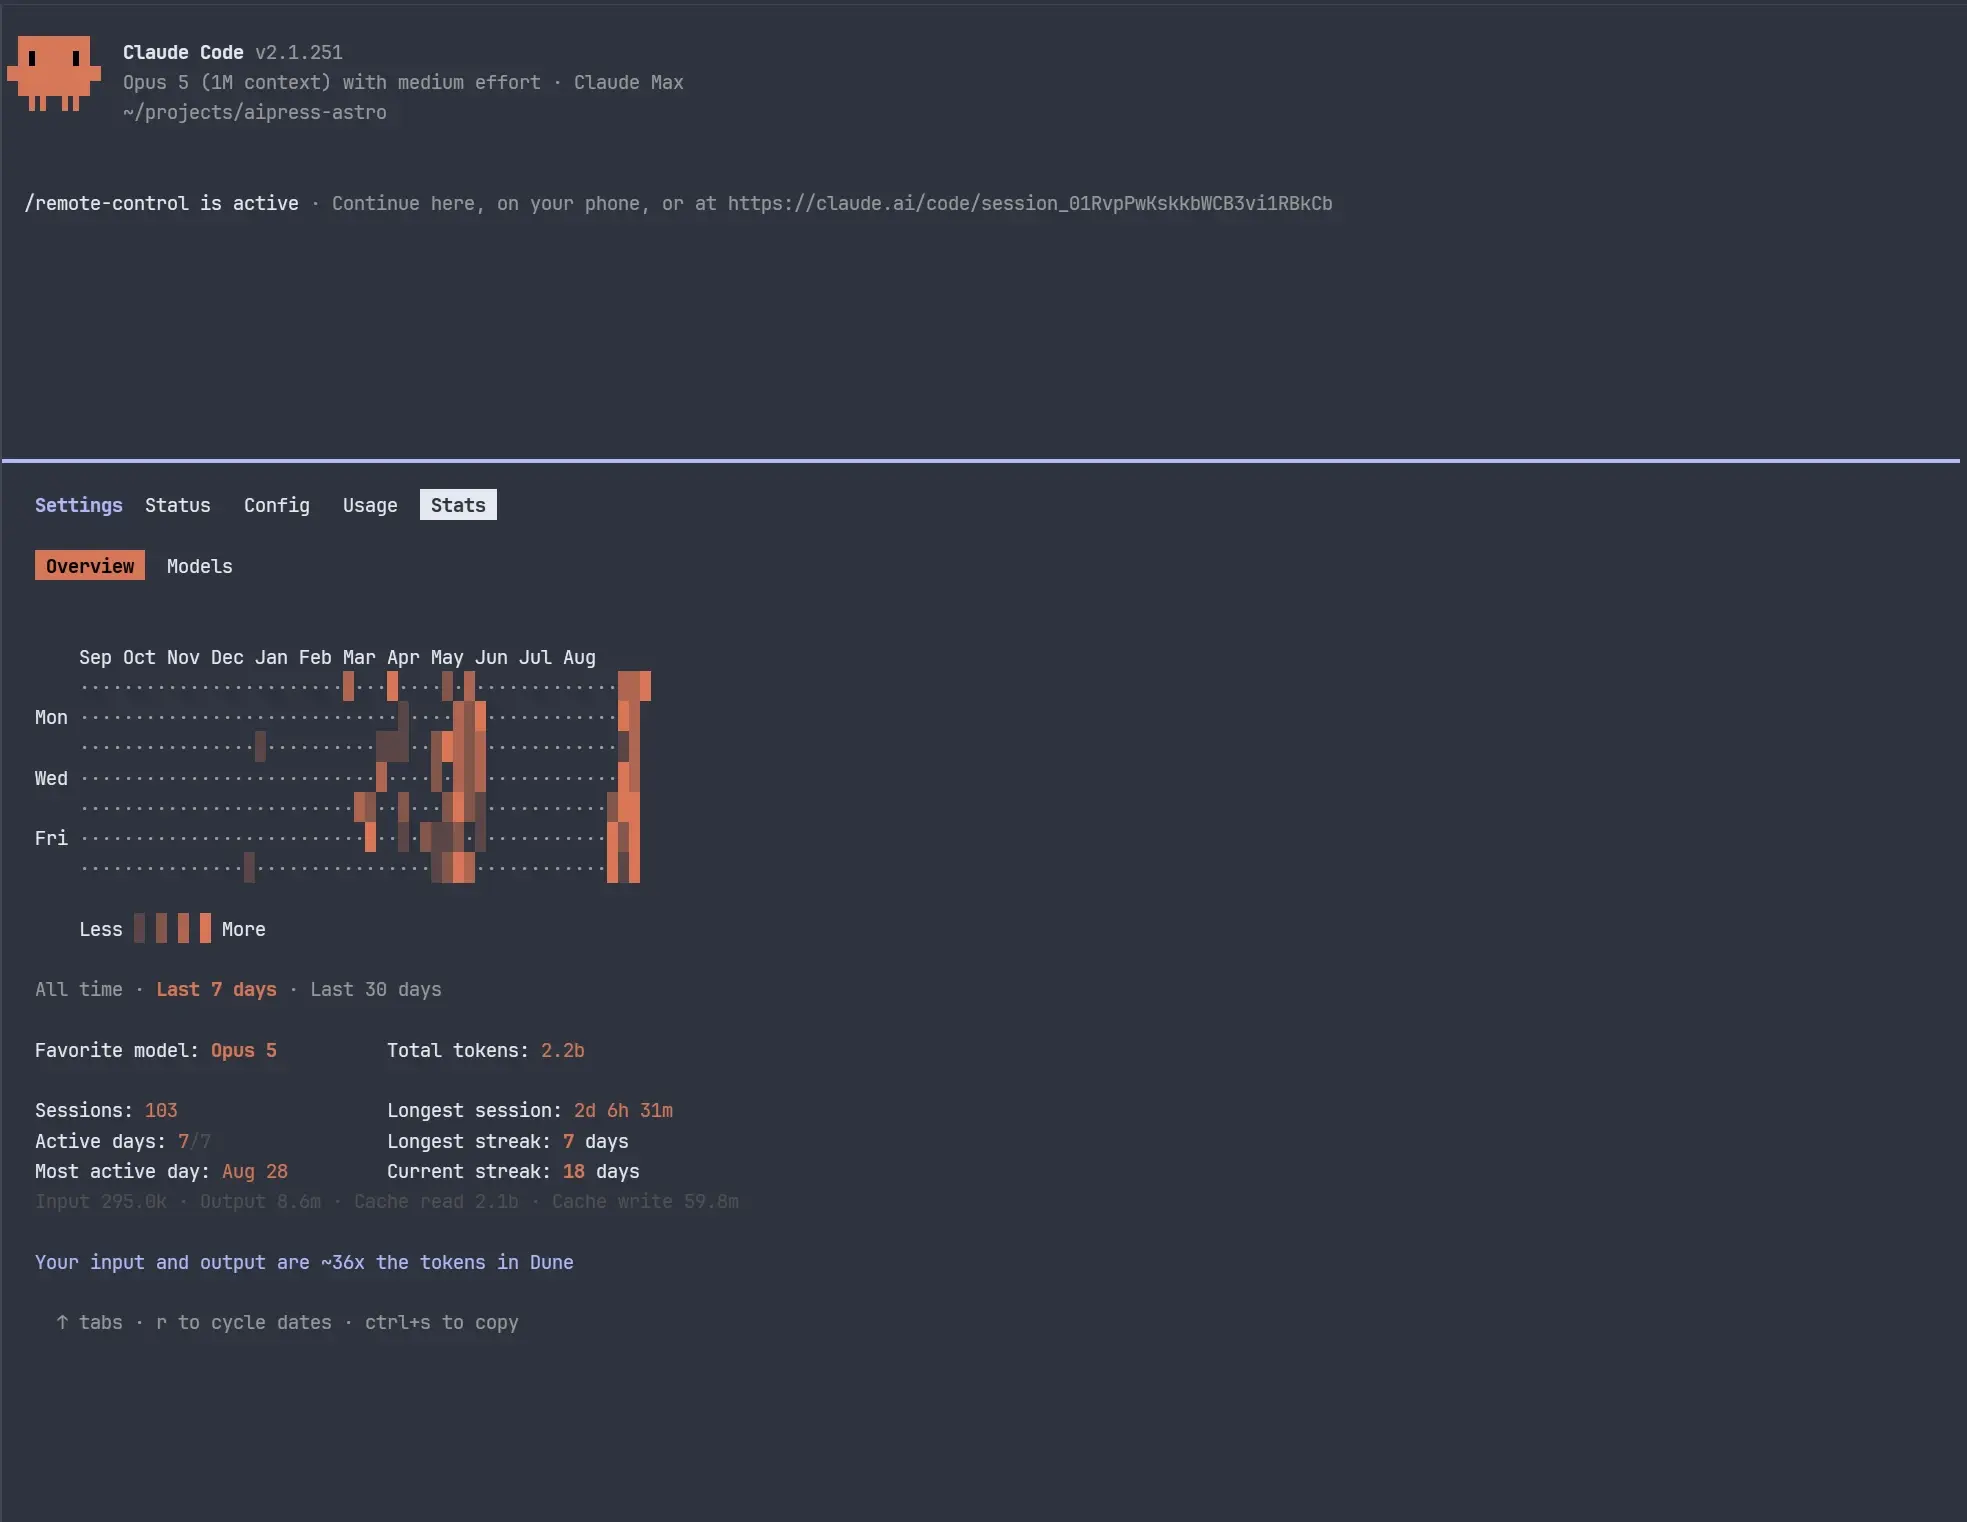This screenshot has width=1967, height=1522.
Task: Click the Active days value 7/7
Action: (194, 1141)
